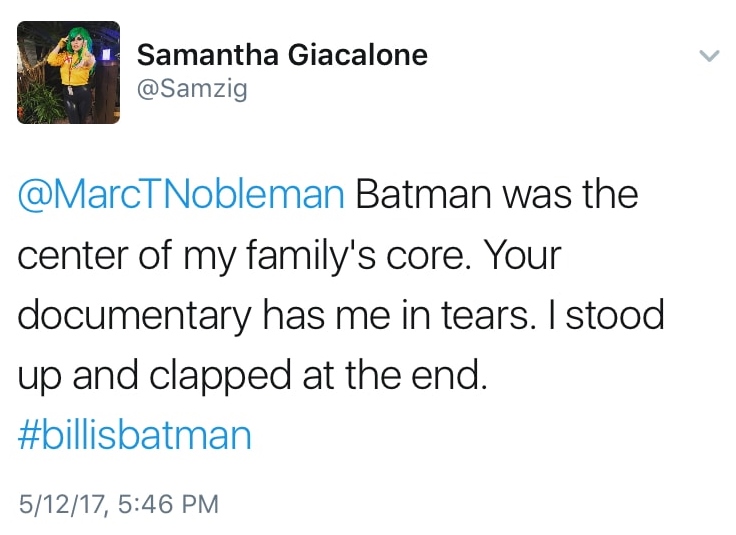
Task: Click the words "was the" after Batman
Action: 571,194
